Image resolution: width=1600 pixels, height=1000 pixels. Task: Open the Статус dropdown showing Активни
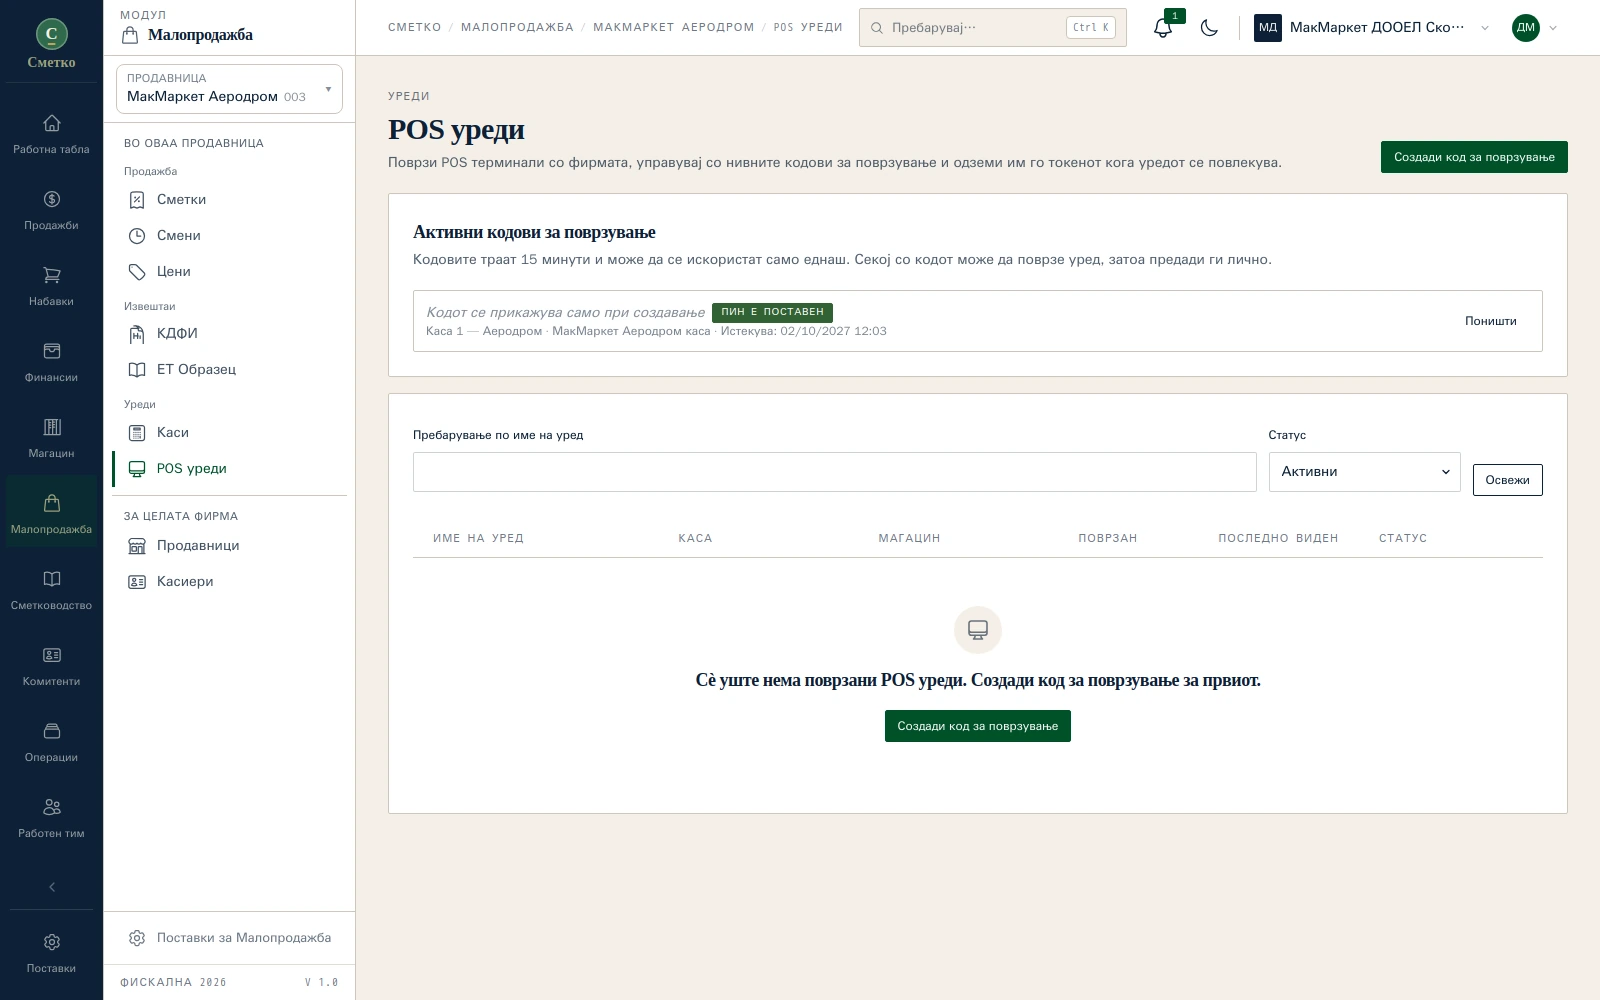pyautogui.click(x=1364, y=472)
